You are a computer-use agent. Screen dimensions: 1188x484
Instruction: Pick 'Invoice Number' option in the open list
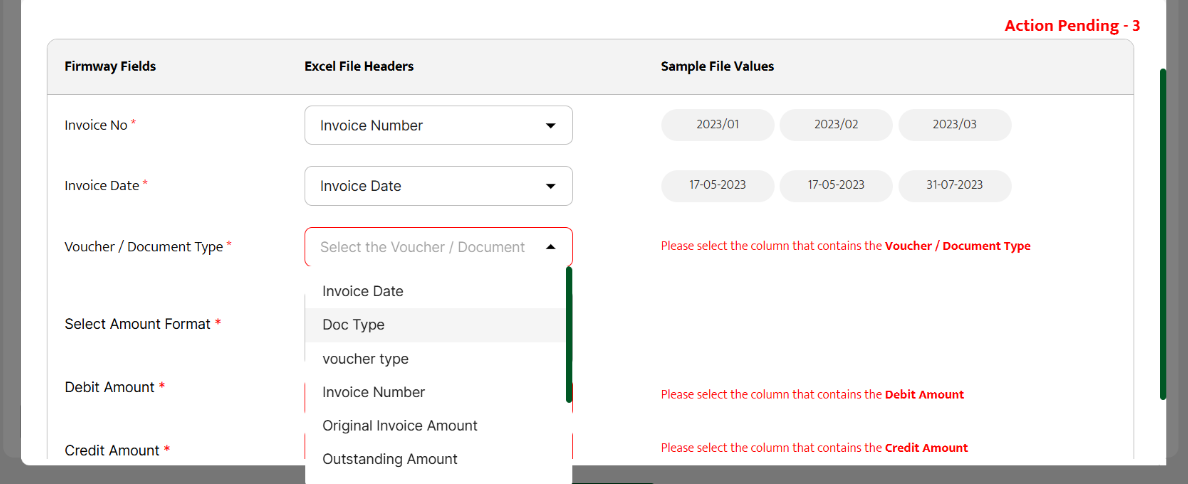tap(373, 392)
